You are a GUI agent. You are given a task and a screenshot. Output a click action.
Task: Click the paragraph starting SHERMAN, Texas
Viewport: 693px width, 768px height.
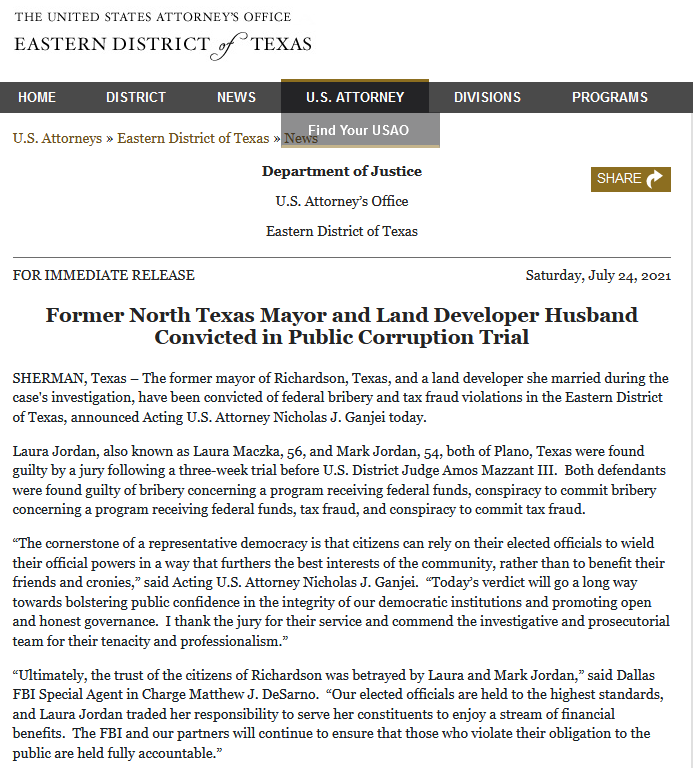[341, 398]
